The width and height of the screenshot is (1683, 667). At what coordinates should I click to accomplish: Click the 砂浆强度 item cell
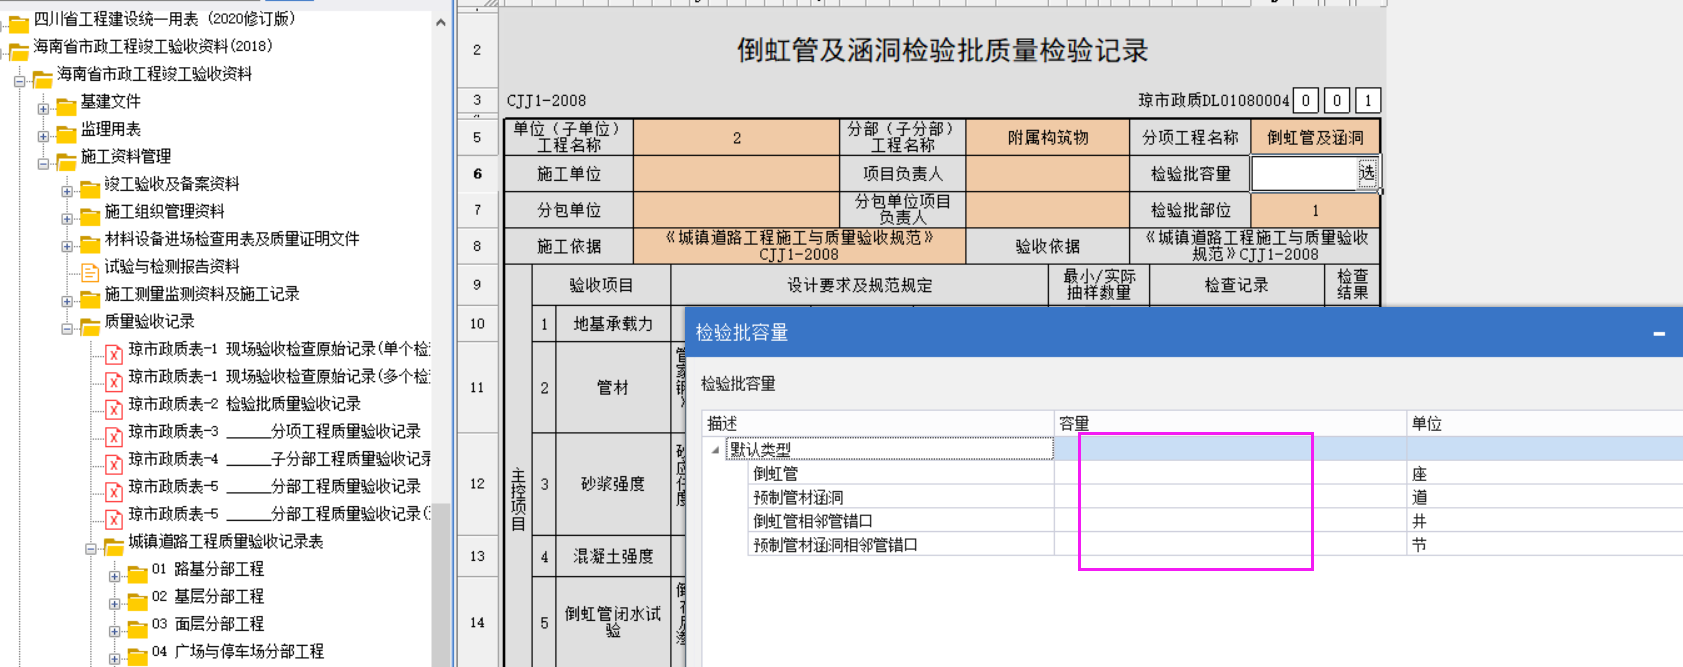(612, 484)
